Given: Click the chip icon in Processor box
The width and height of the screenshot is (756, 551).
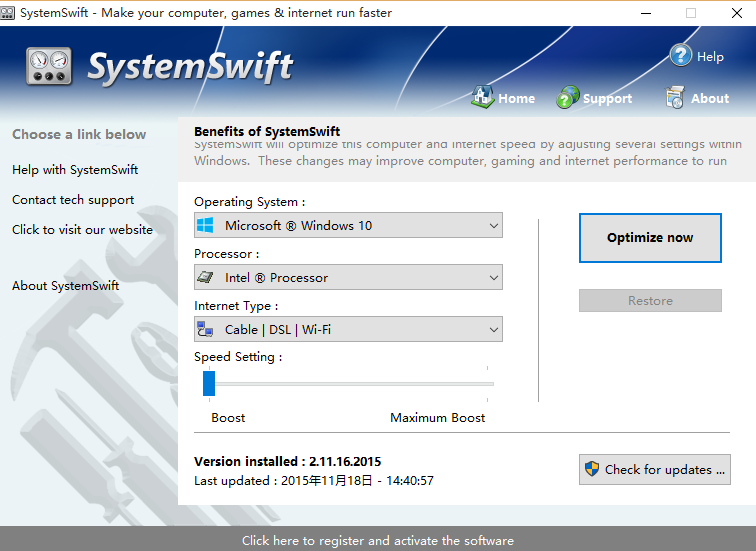Looking at the screenshot, I should [x=206, y=278].
